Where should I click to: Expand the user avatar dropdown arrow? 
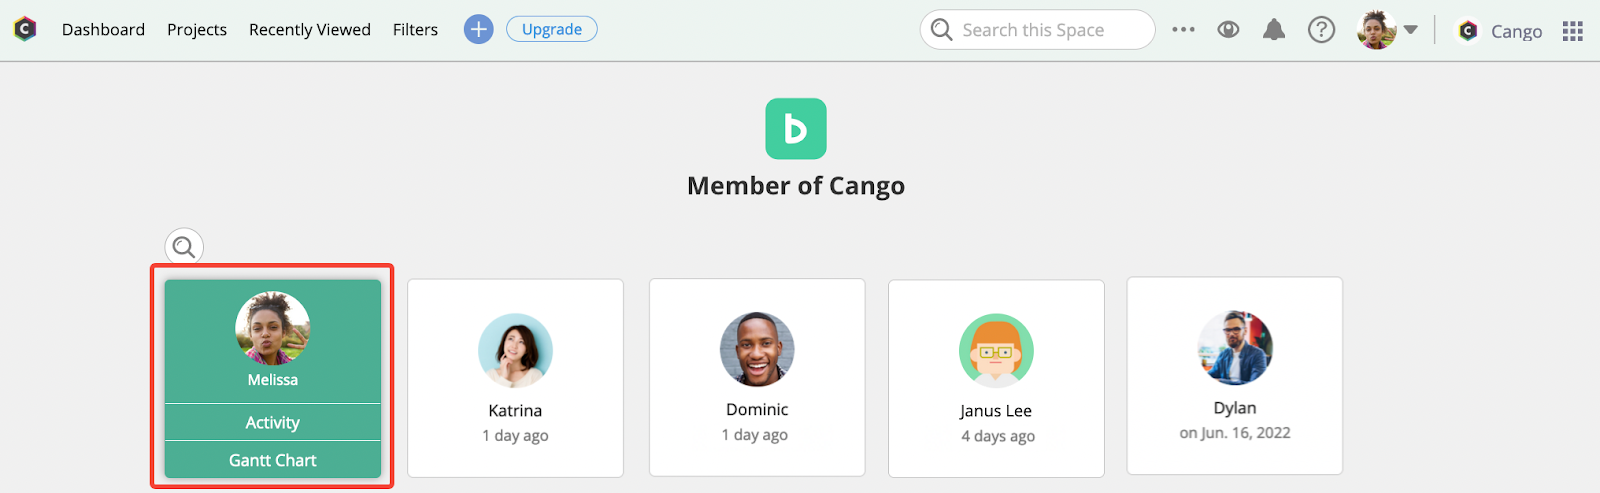click(x=1410, y=30)
